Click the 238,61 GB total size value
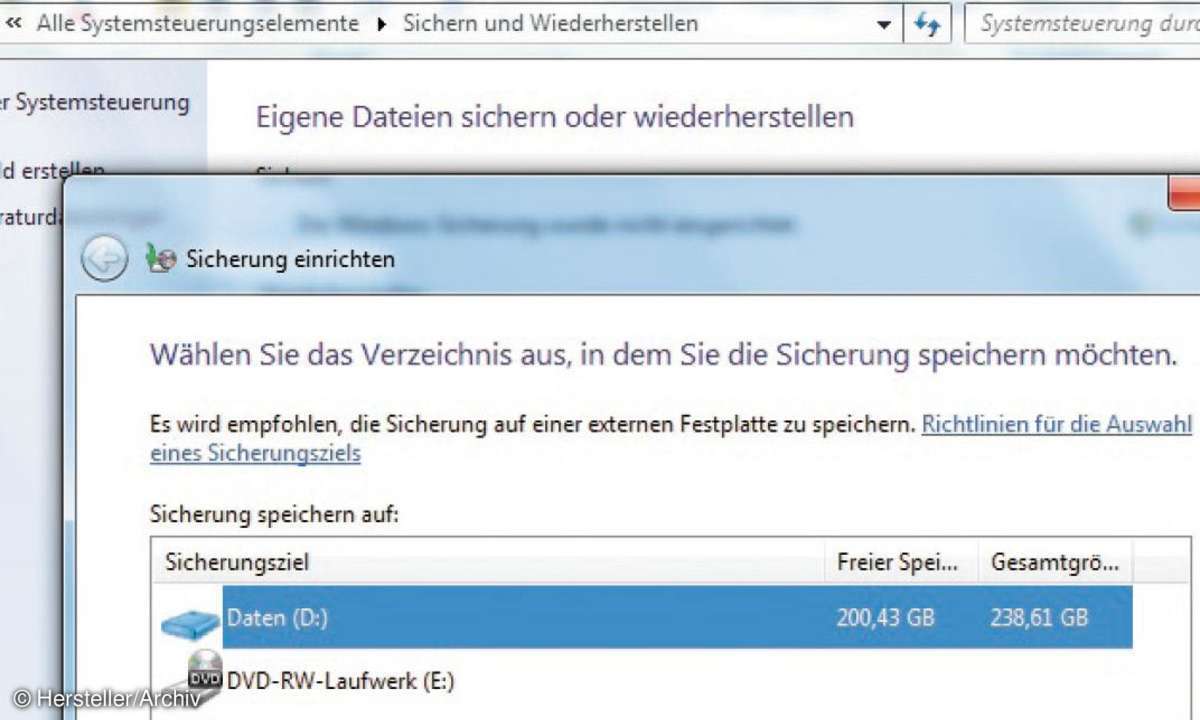Screen dimensions: 1200x720 point(1039,618)
